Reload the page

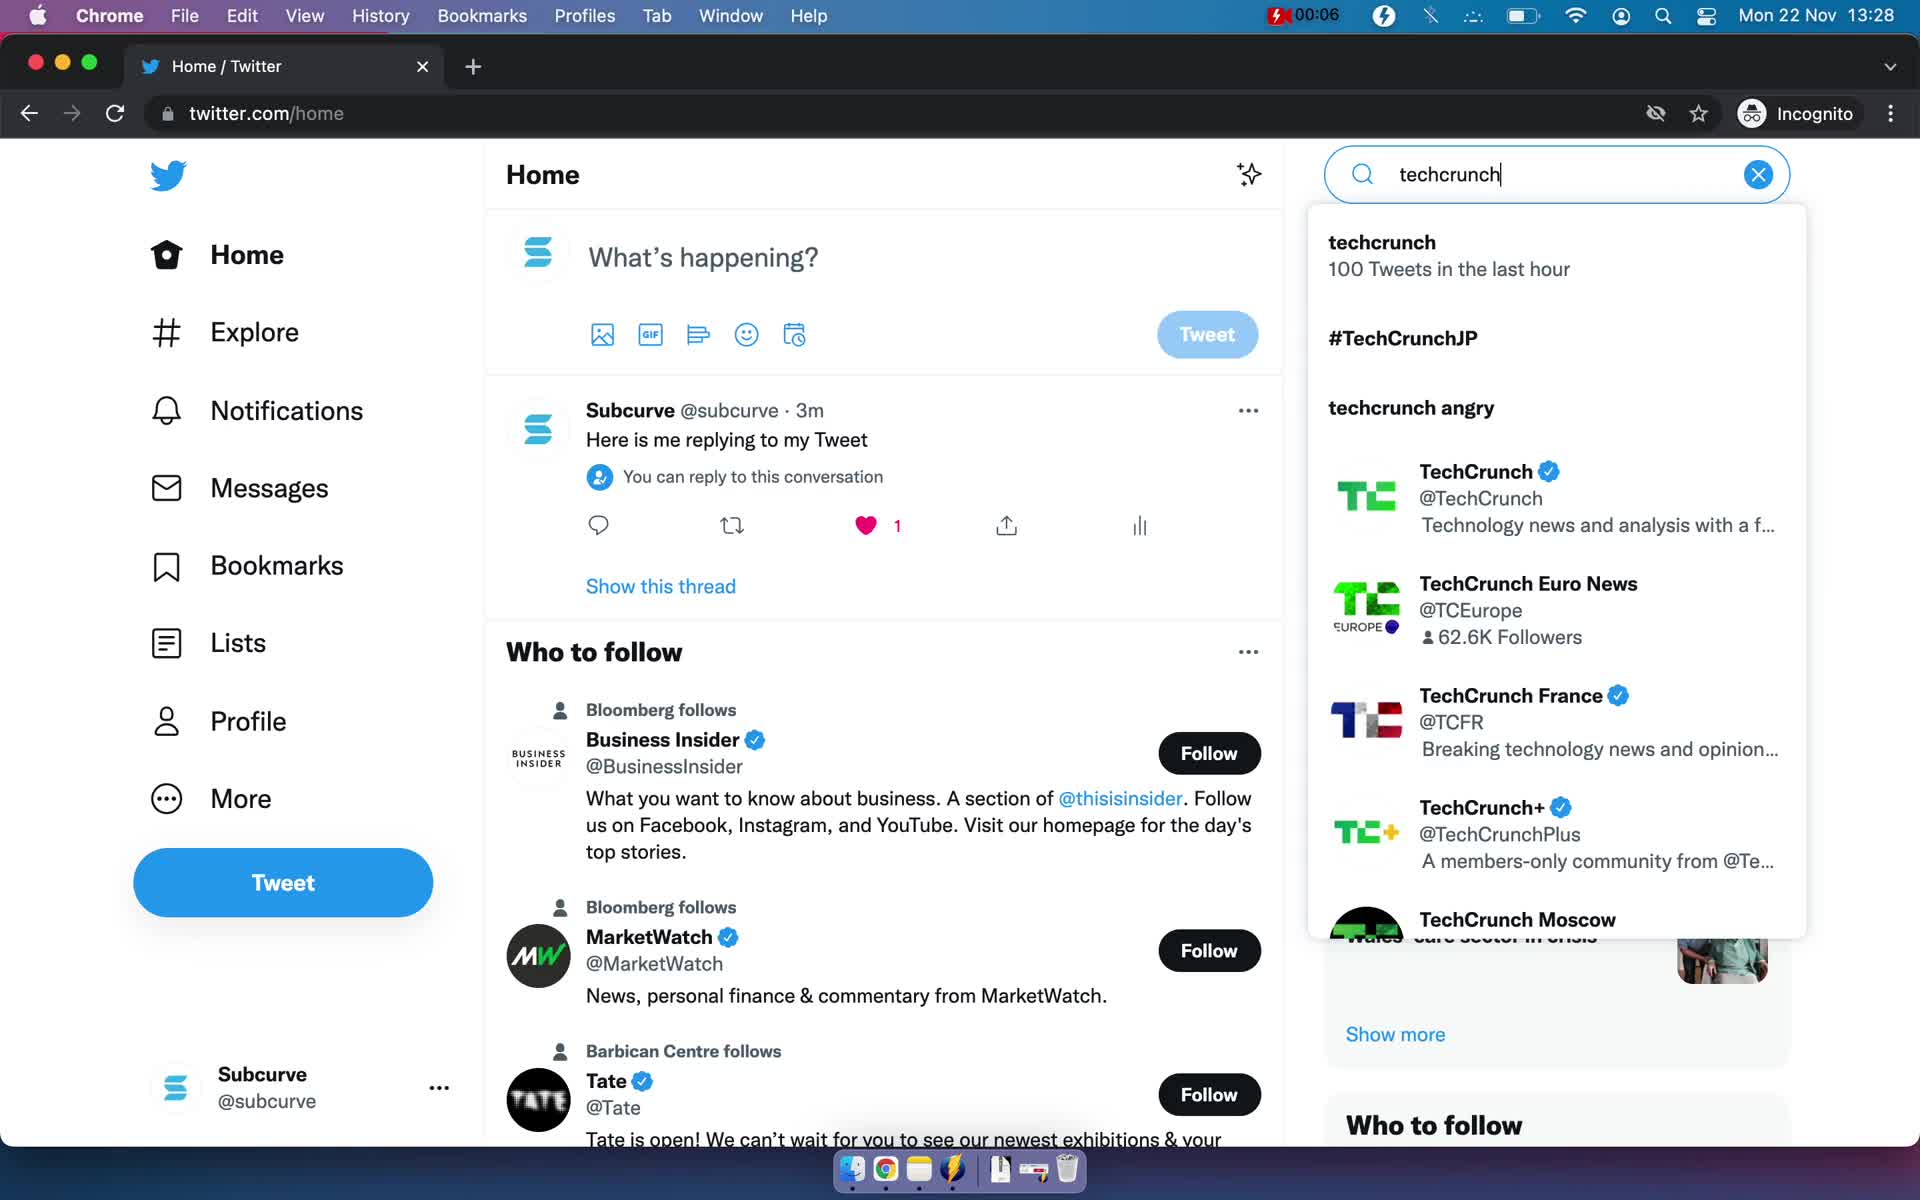tap(115, 114)
